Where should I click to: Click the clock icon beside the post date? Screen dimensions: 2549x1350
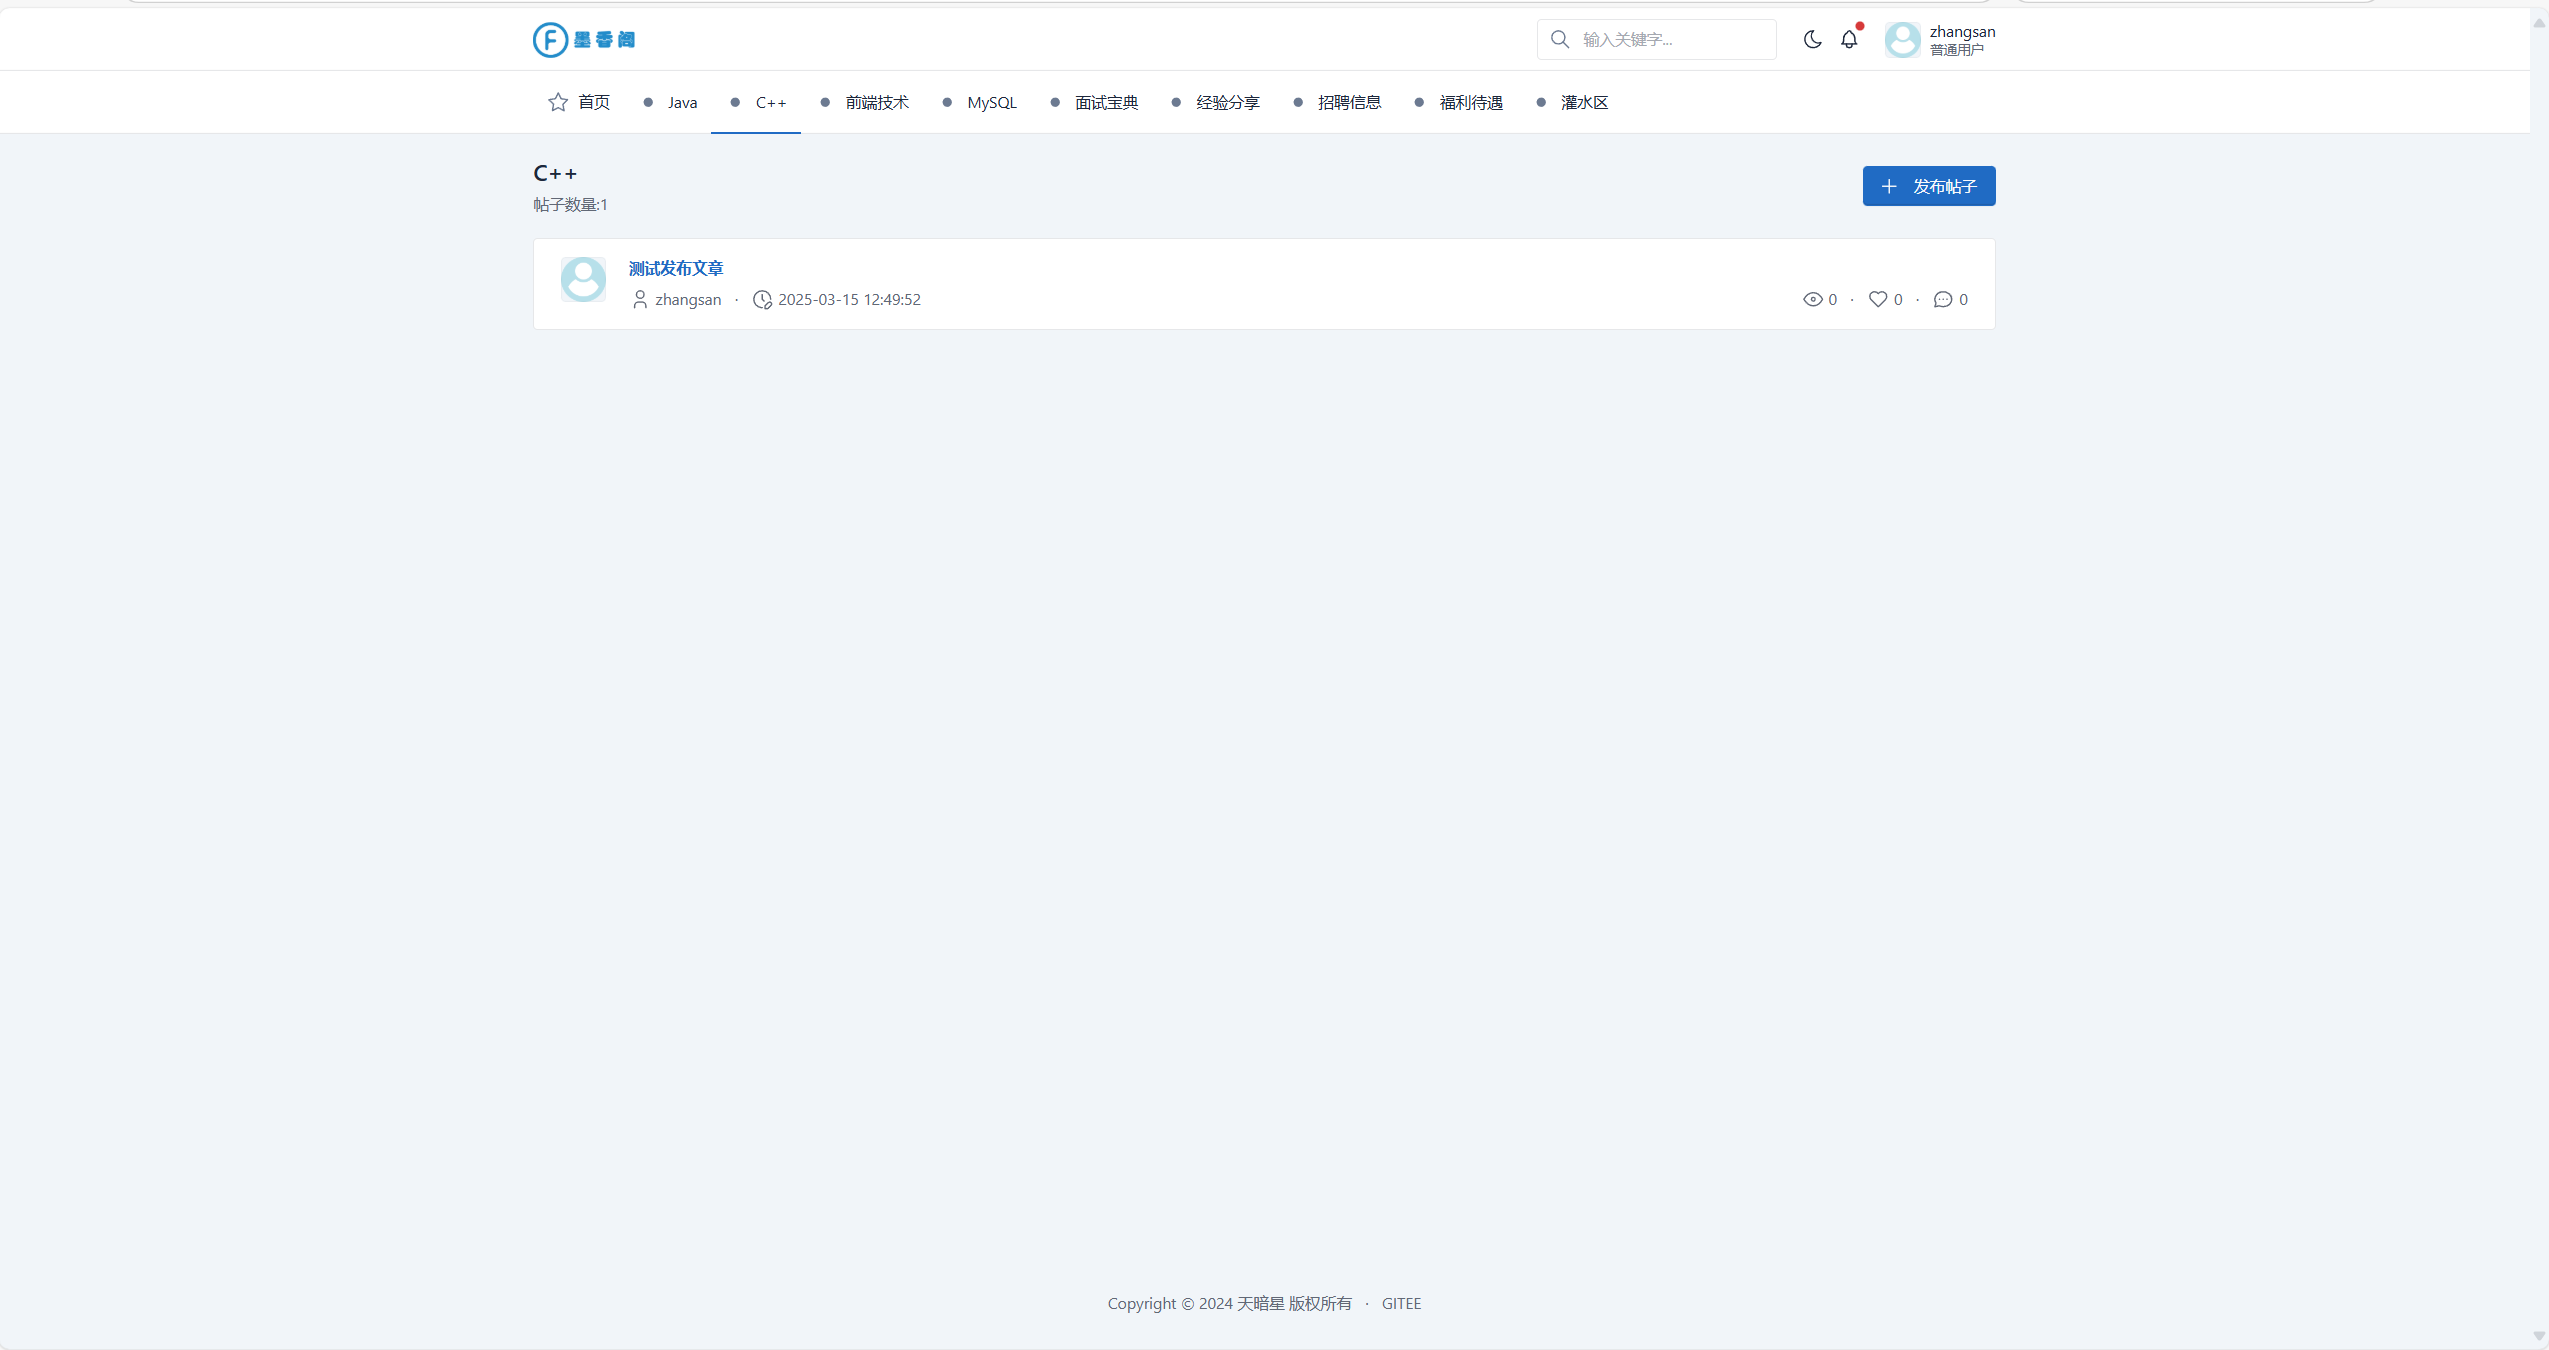point(762,300)
